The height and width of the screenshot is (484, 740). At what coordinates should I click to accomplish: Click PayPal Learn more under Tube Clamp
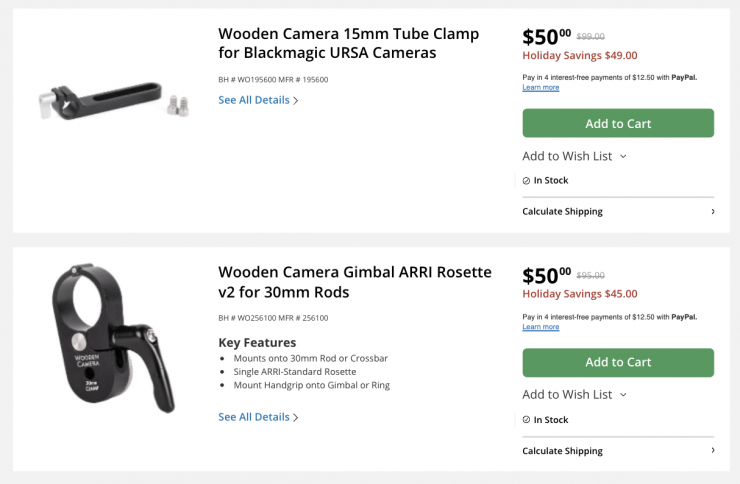[540, 88]
